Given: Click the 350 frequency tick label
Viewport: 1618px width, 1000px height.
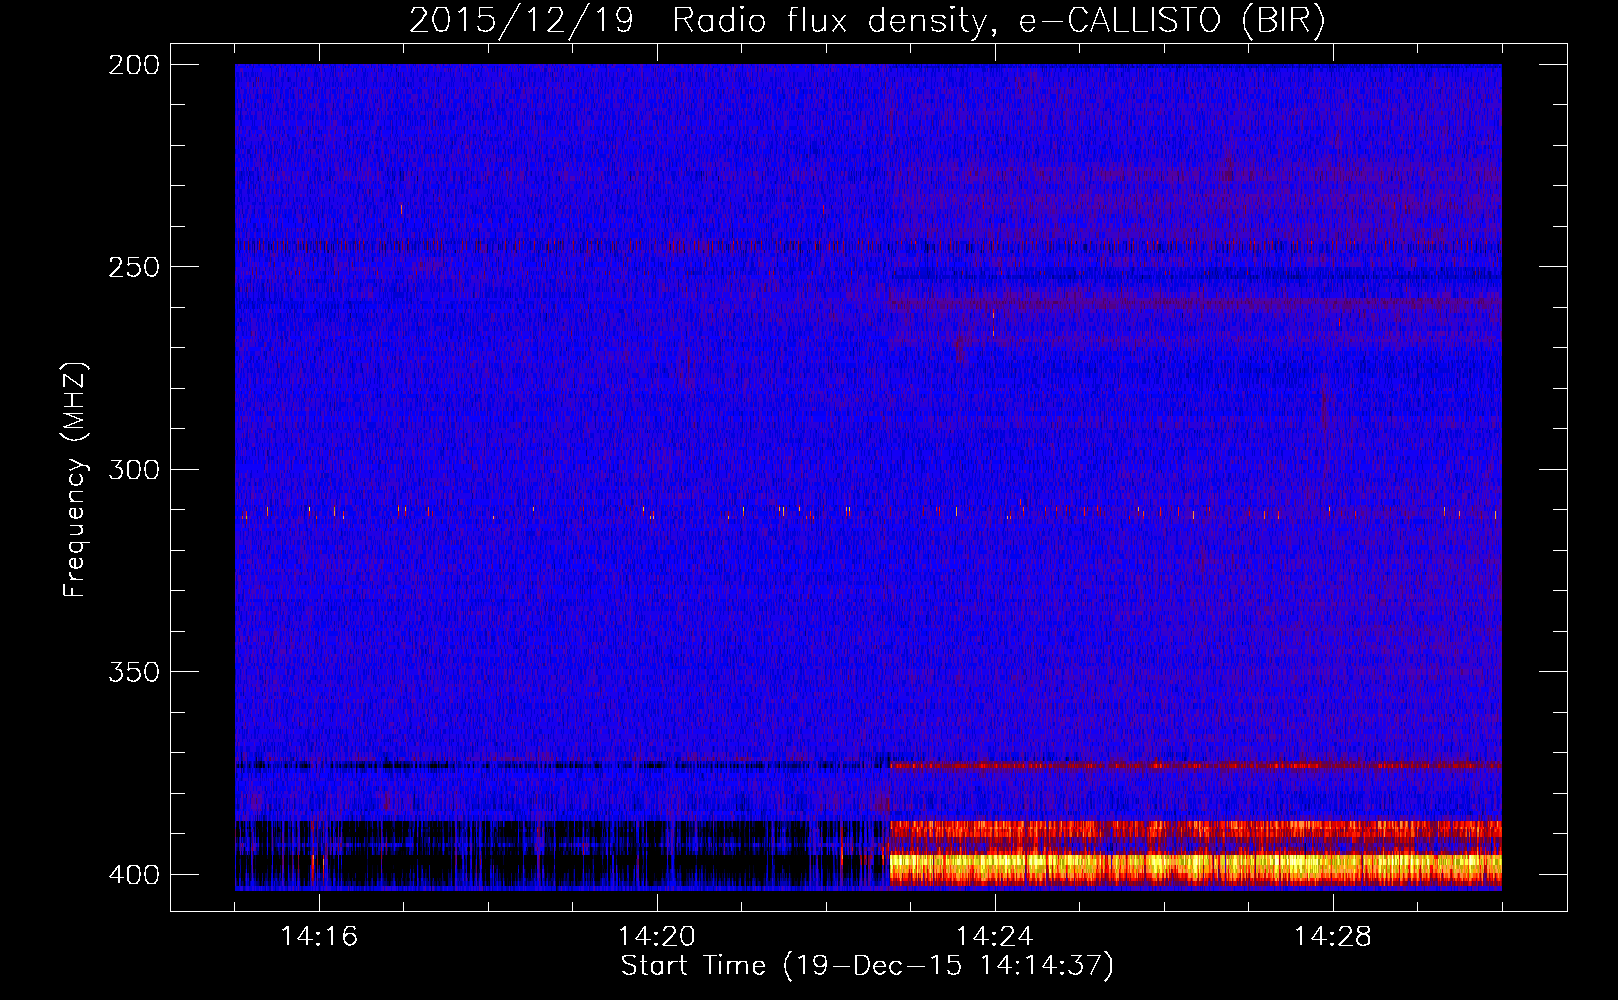Looking at the screenshot, I should (134, 671).
